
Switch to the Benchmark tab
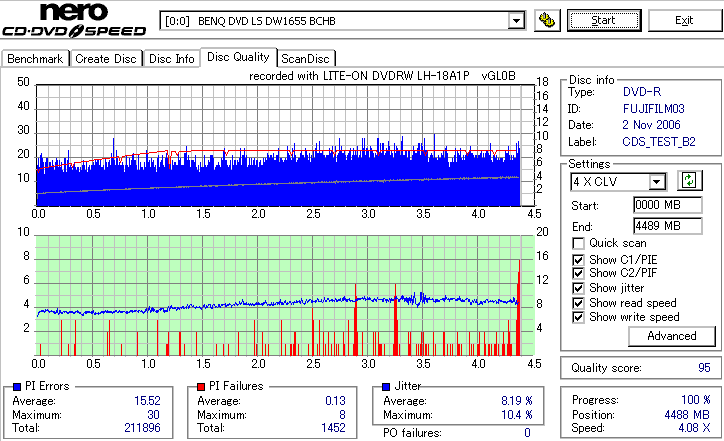pyautogui.click(x=35, y=59)
